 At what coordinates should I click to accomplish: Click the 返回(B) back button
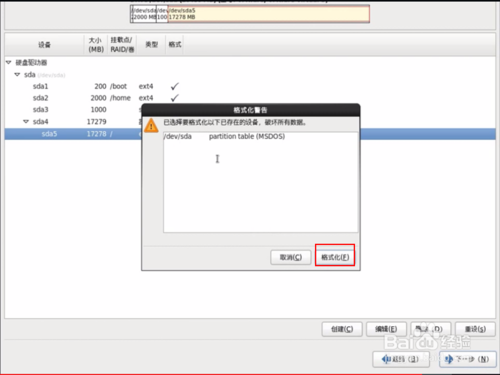coord(401,359)
